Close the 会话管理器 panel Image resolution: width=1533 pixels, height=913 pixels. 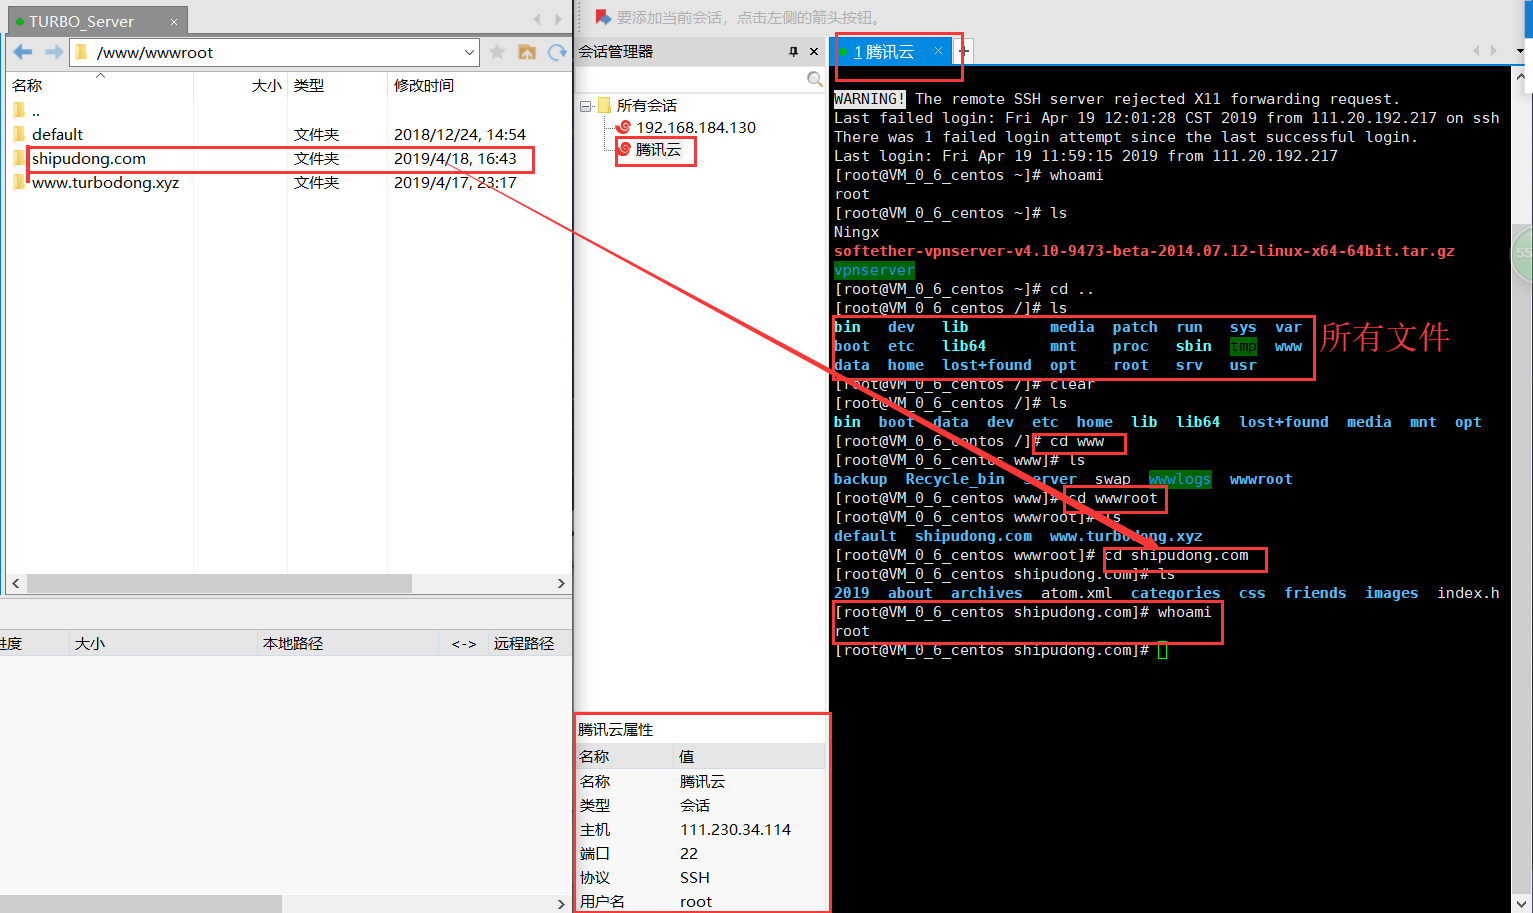click(x=814, y=51)
